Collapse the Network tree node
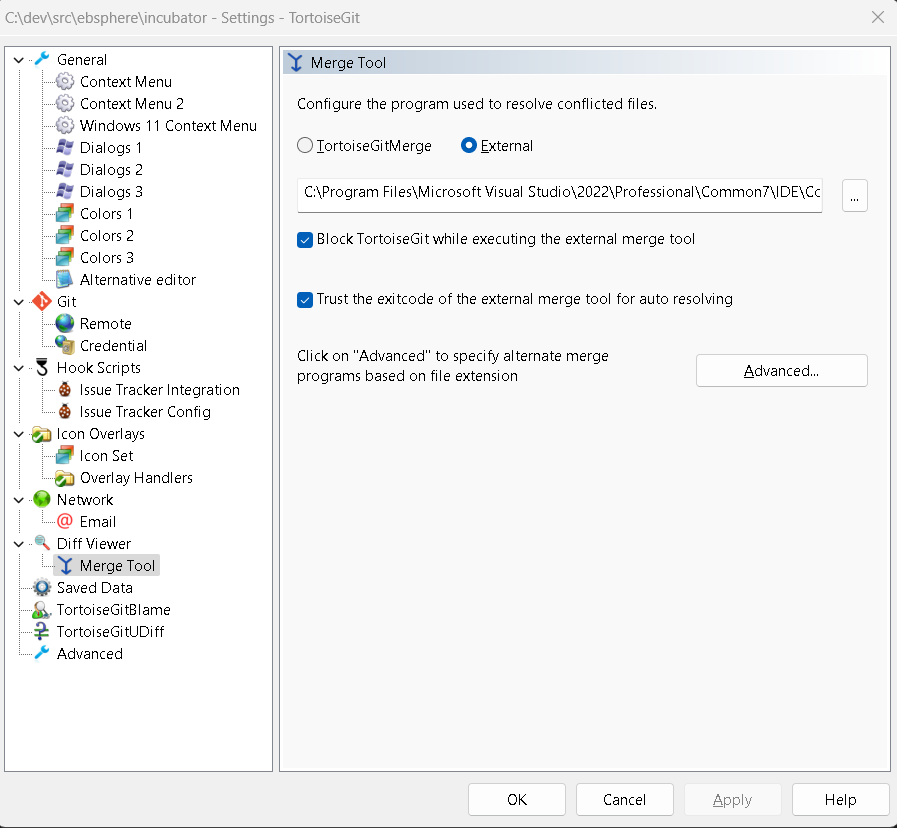Viewport: 897px width, 828px height. pyautogui.click(x=19, y=500)
